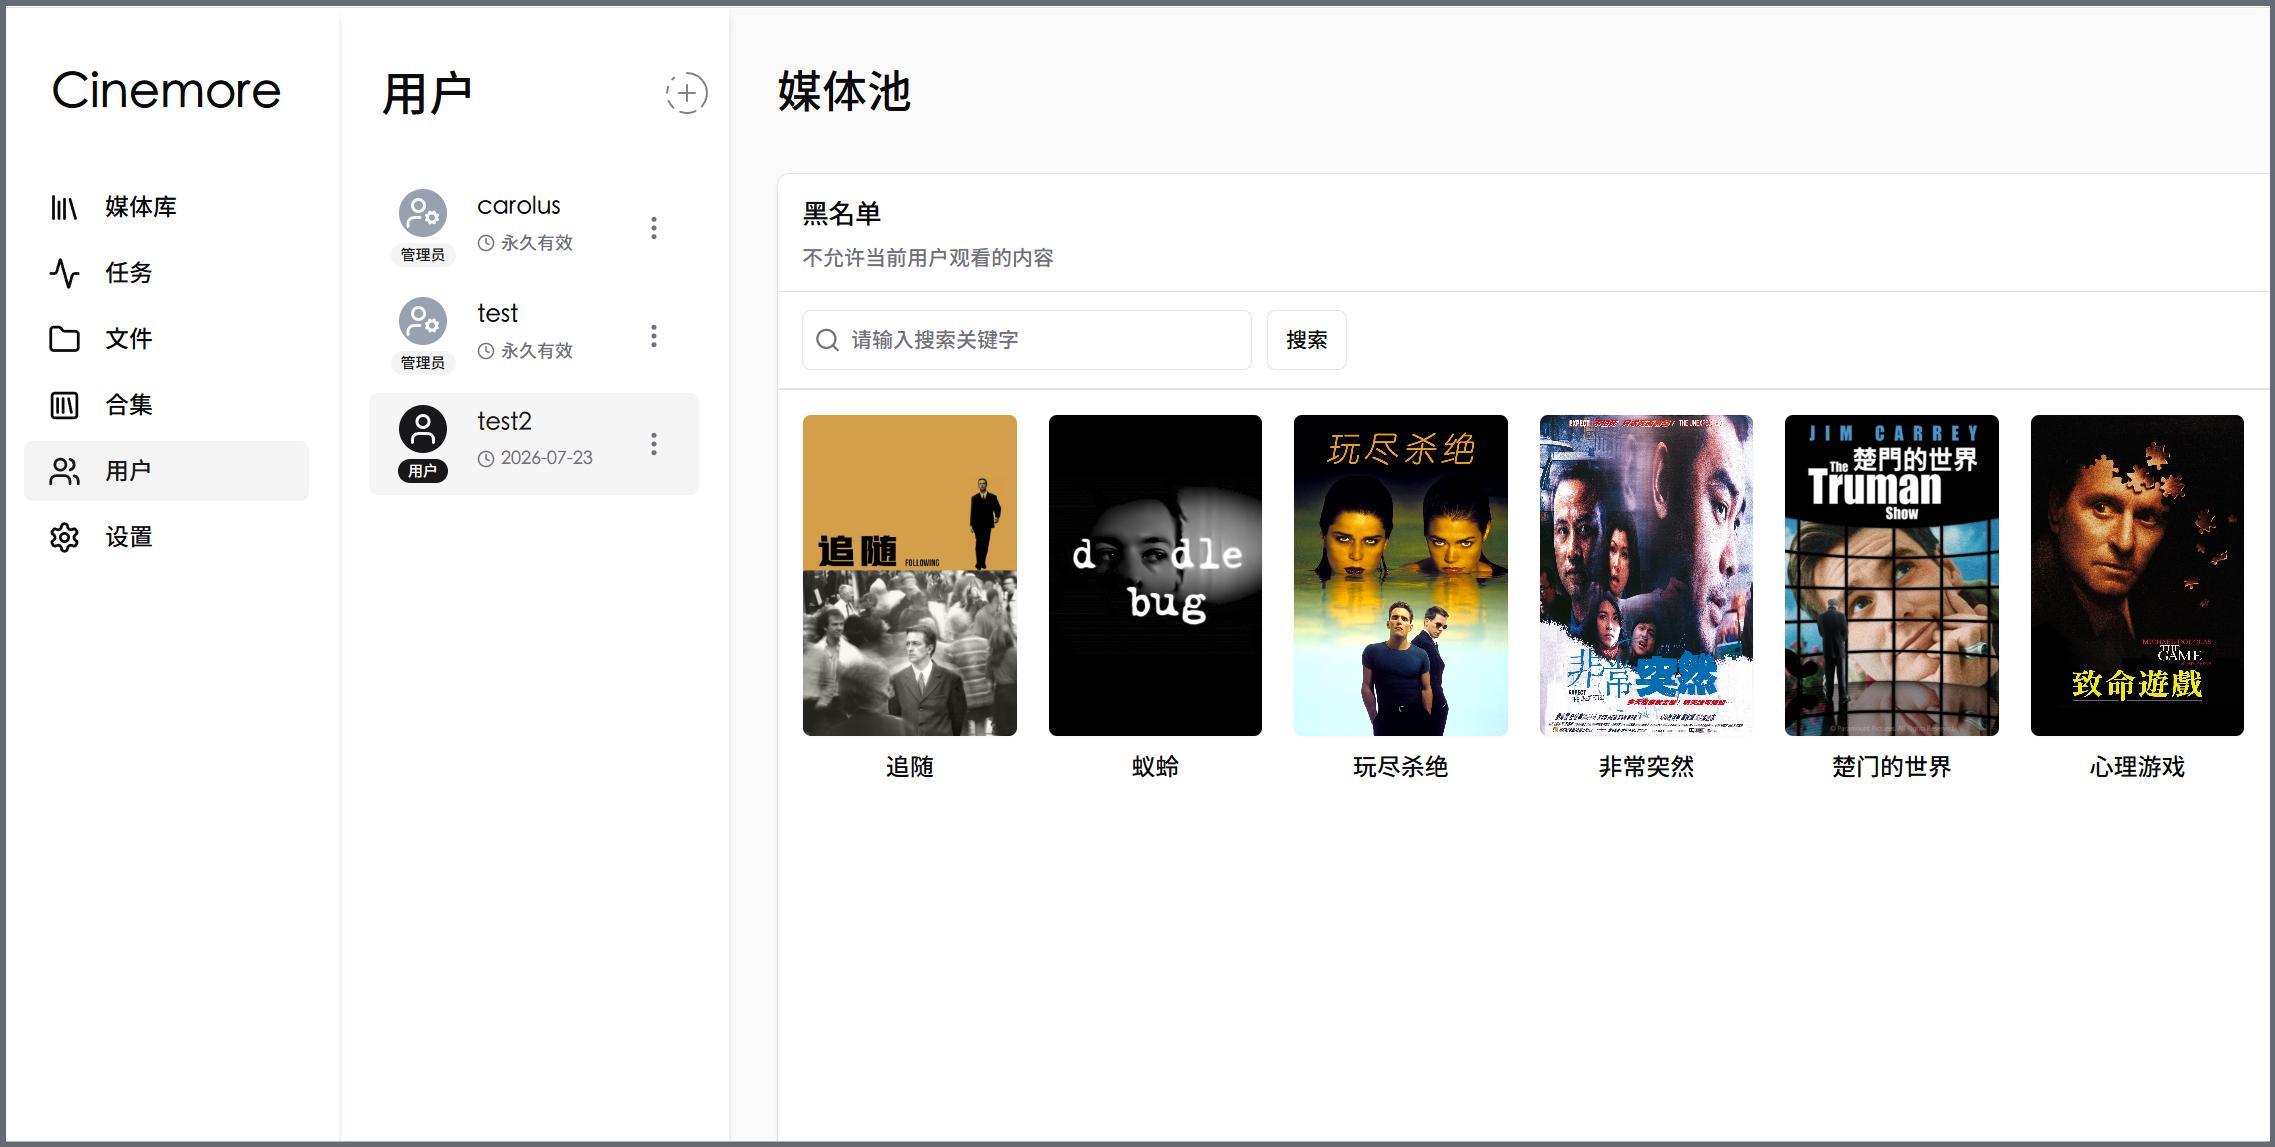Image resolution: width=2275 pixels, height=1147 pixels.
Task: Open 设置 via the gear icon
Action: pyautogui.click(x=65, y=537)
